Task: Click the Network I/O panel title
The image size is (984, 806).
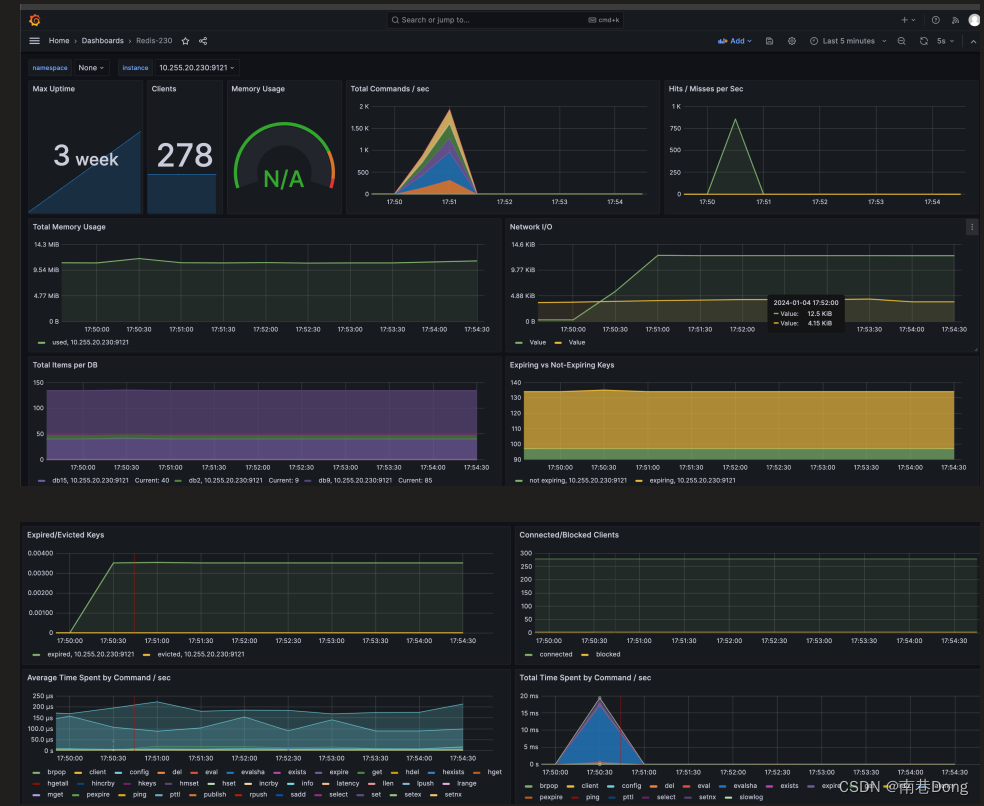Action: (x=531, y=227)
